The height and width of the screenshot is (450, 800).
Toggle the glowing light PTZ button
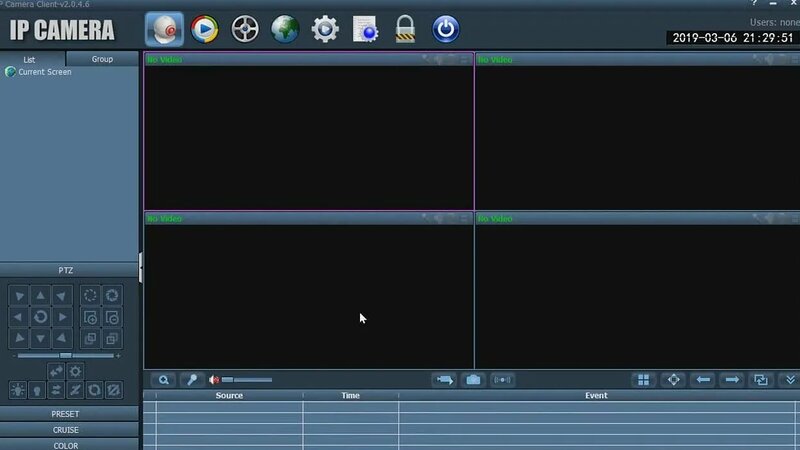pyautogui.click(x=17, y=390)
